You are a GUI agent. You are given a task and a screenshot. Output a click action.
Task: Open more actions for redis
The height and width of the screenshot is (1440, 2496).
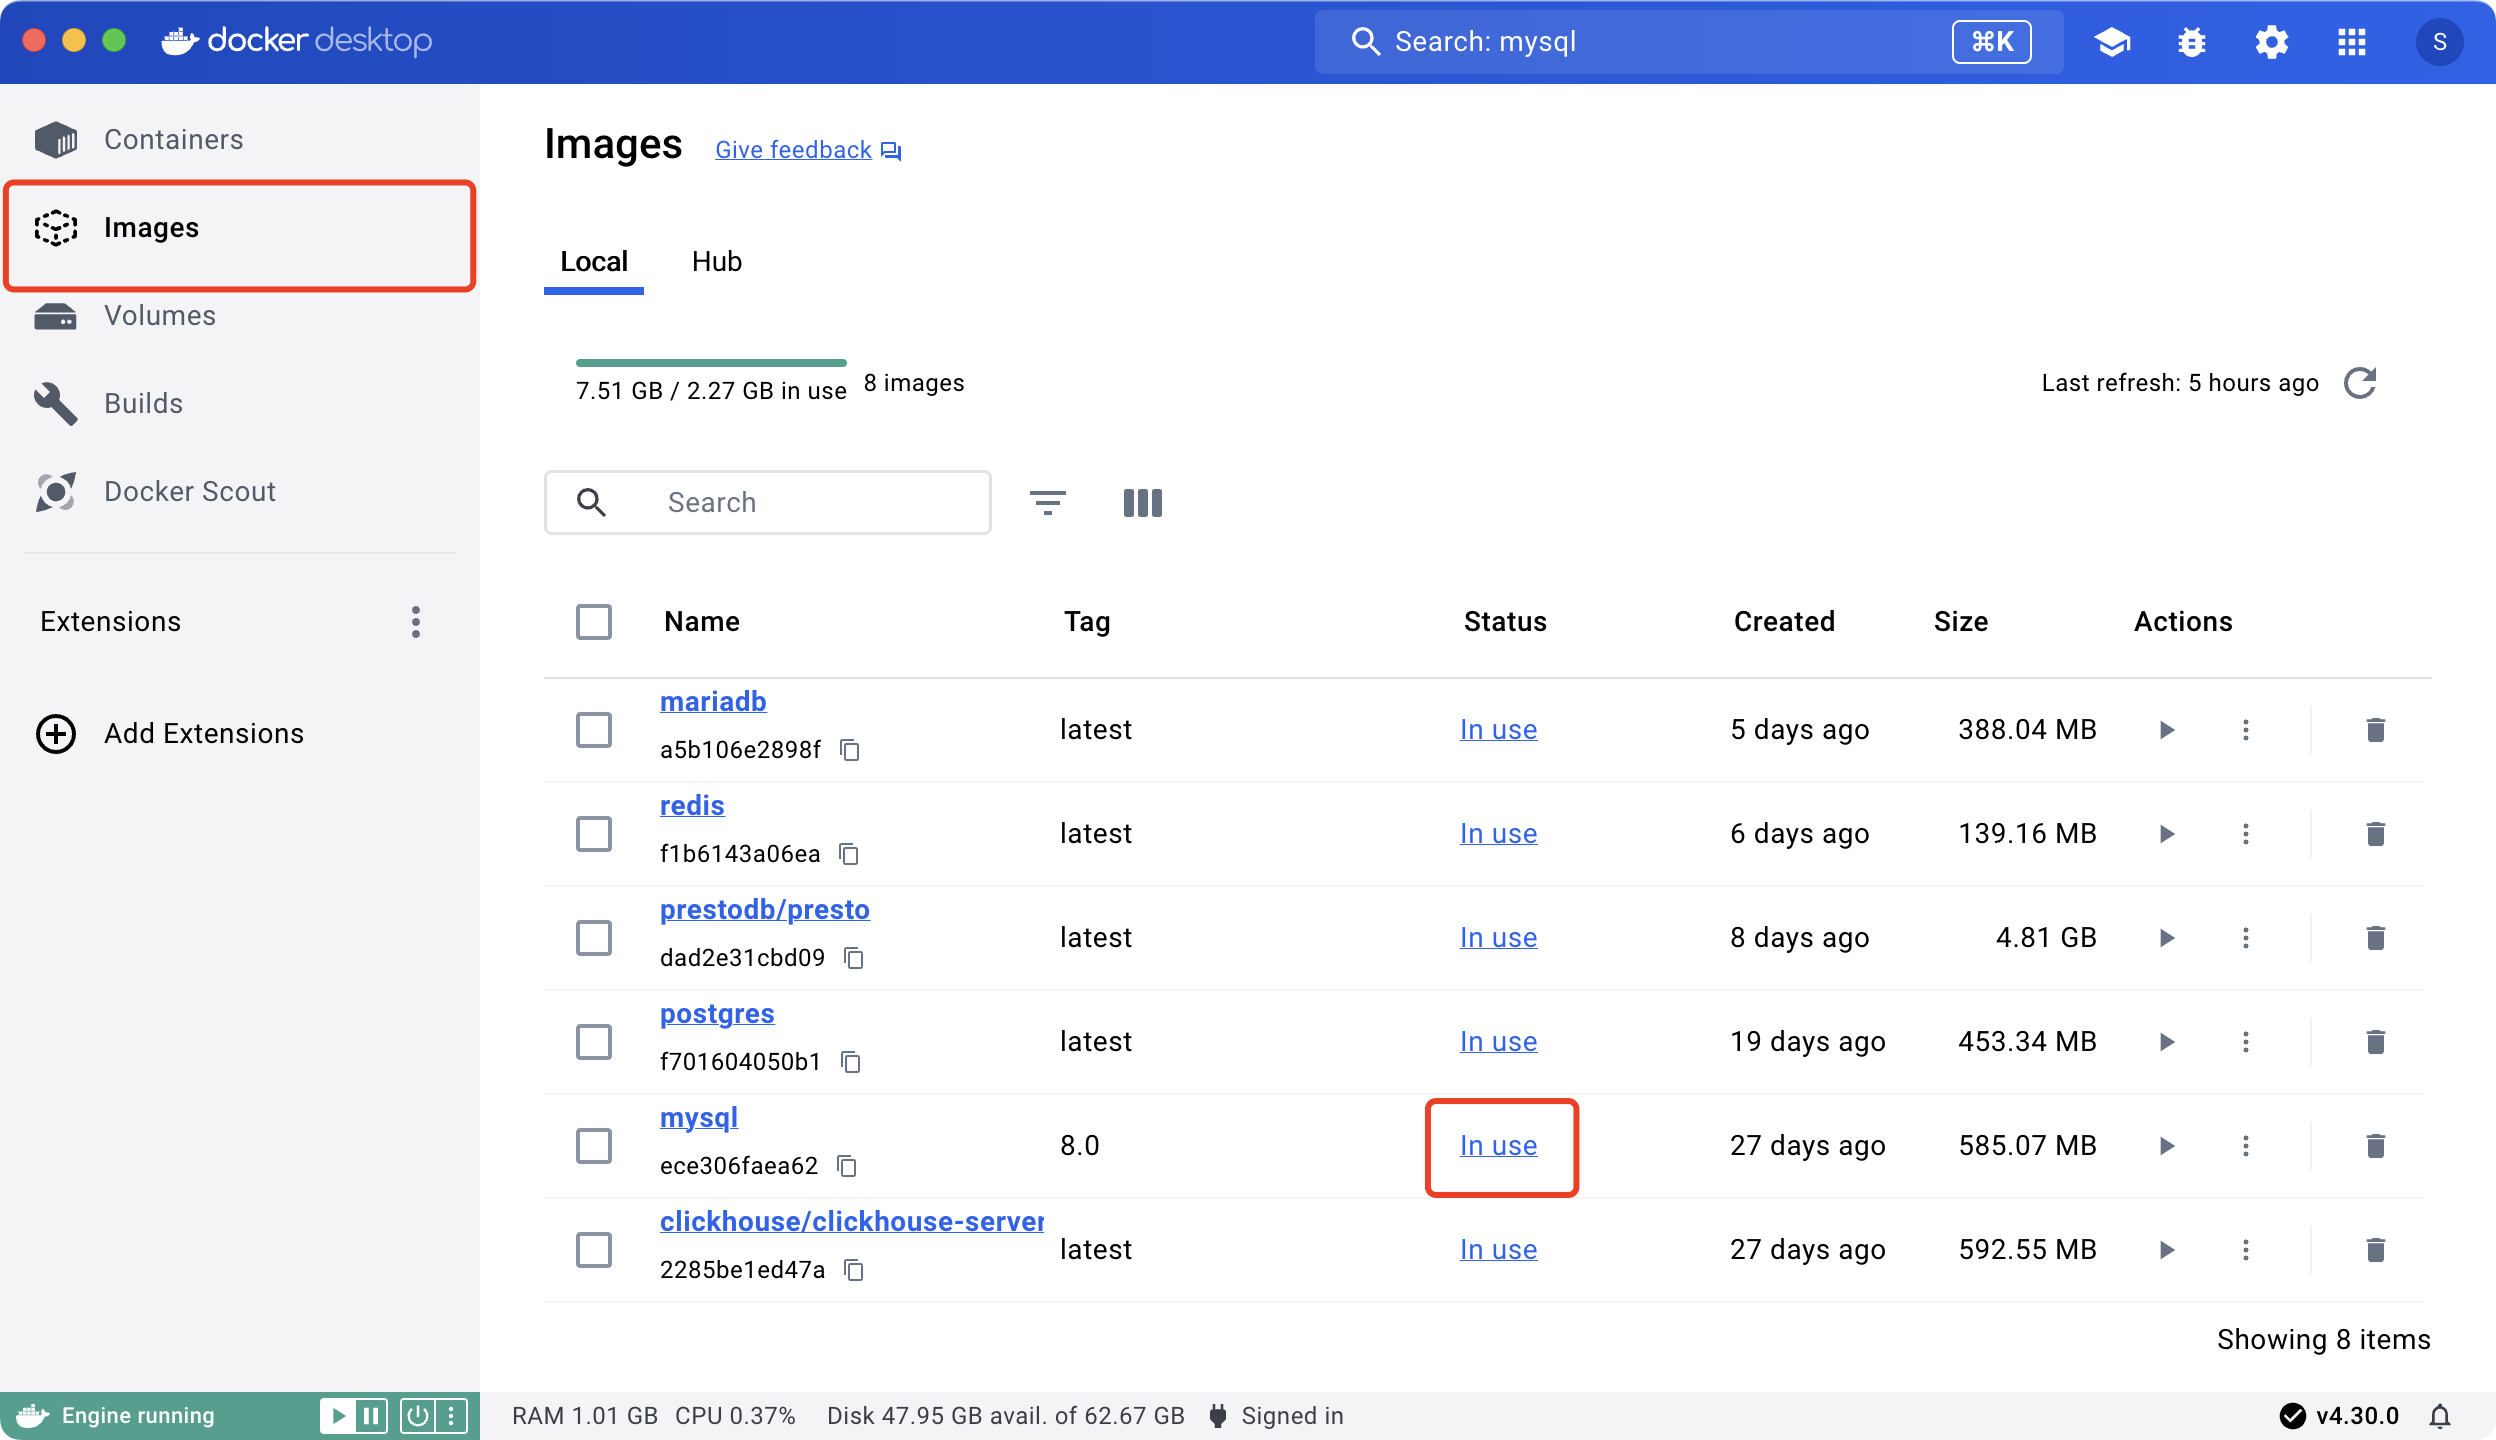click(x=2246, y=834)
